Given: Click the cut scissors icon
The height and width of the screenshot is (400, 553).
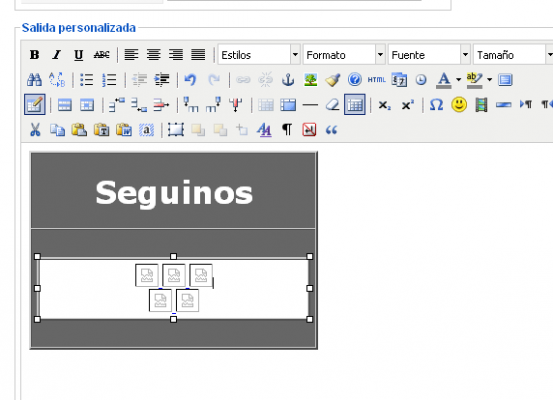Looking at the screenshot, I should 35,130.
